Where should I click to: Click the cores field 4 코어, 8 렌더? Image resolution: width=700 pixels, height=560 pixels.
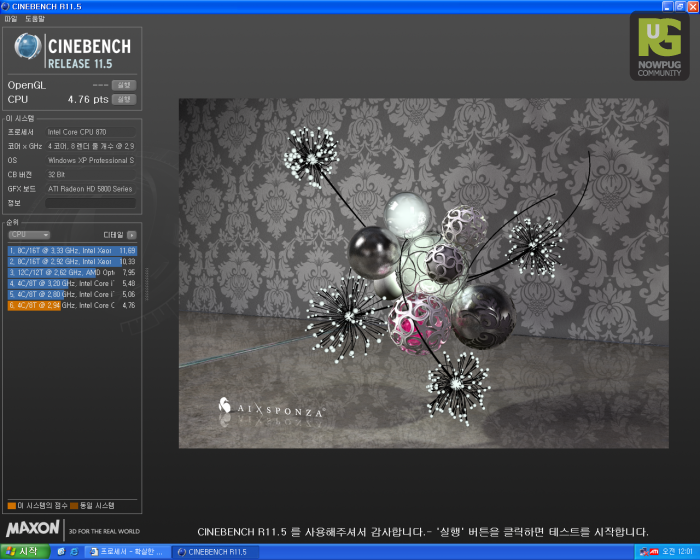coord(90,146)
